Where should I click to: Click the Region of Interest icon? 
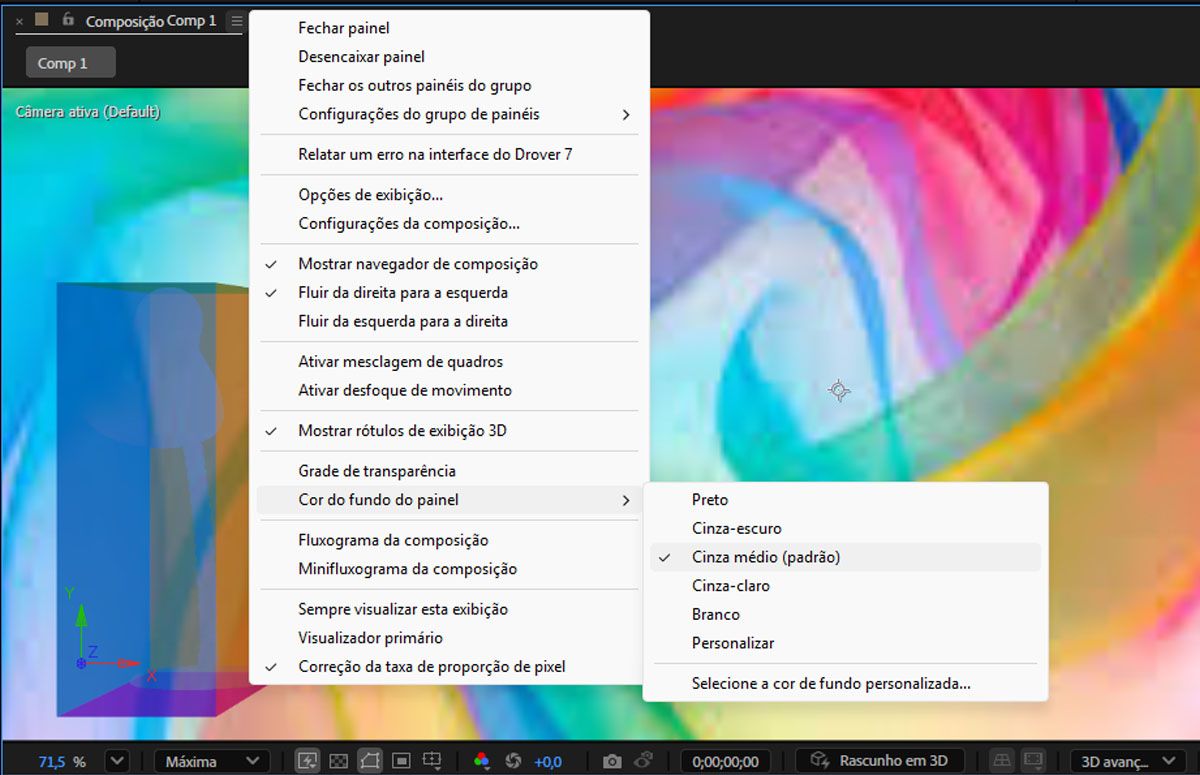pos(401,760)
